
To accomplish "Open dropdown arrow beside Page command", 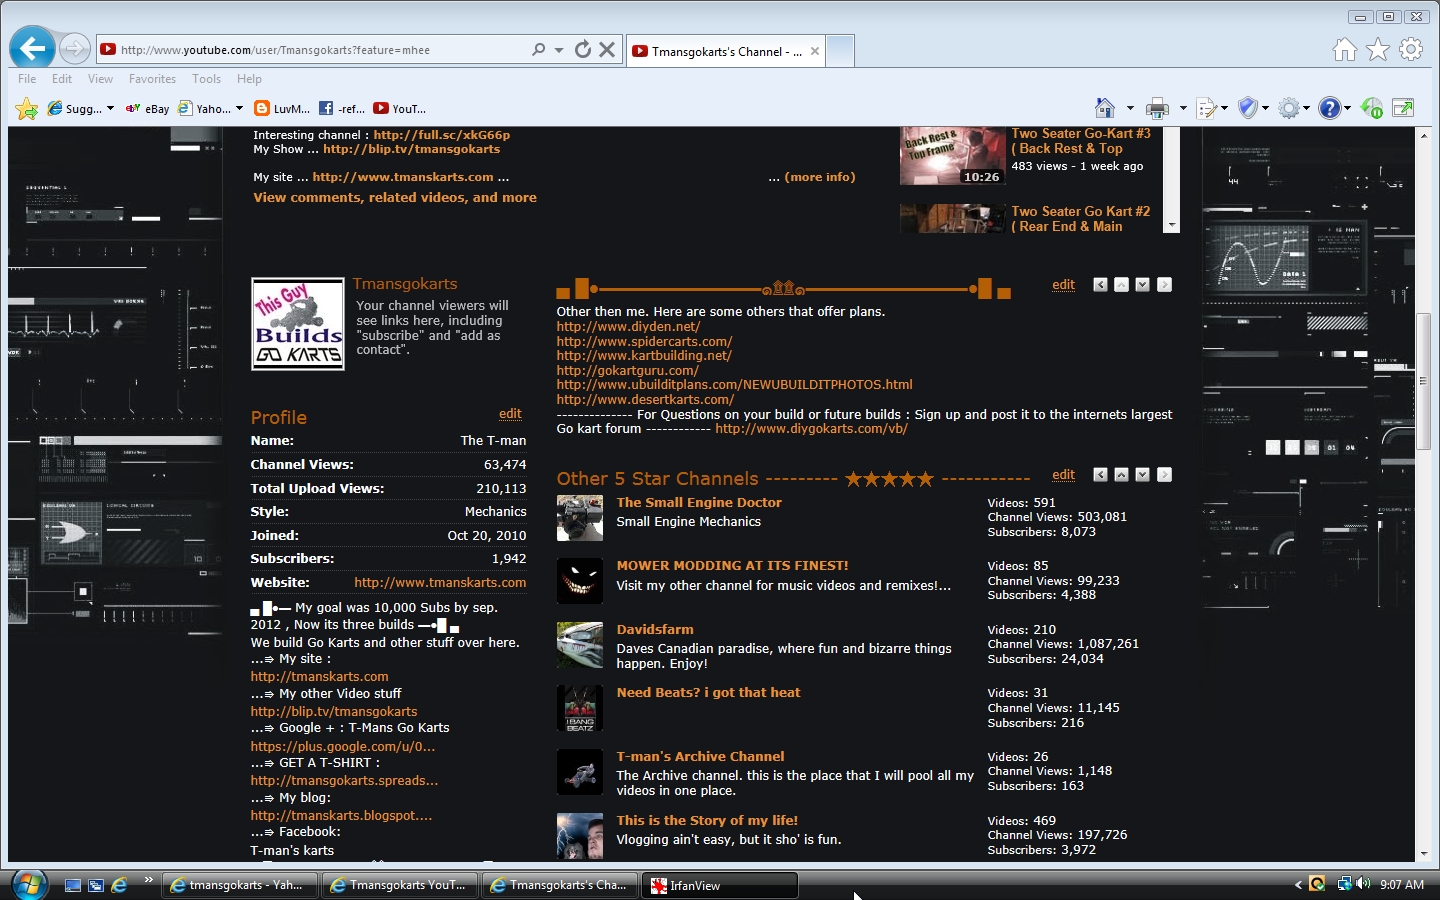I will tap(1224, 108).
